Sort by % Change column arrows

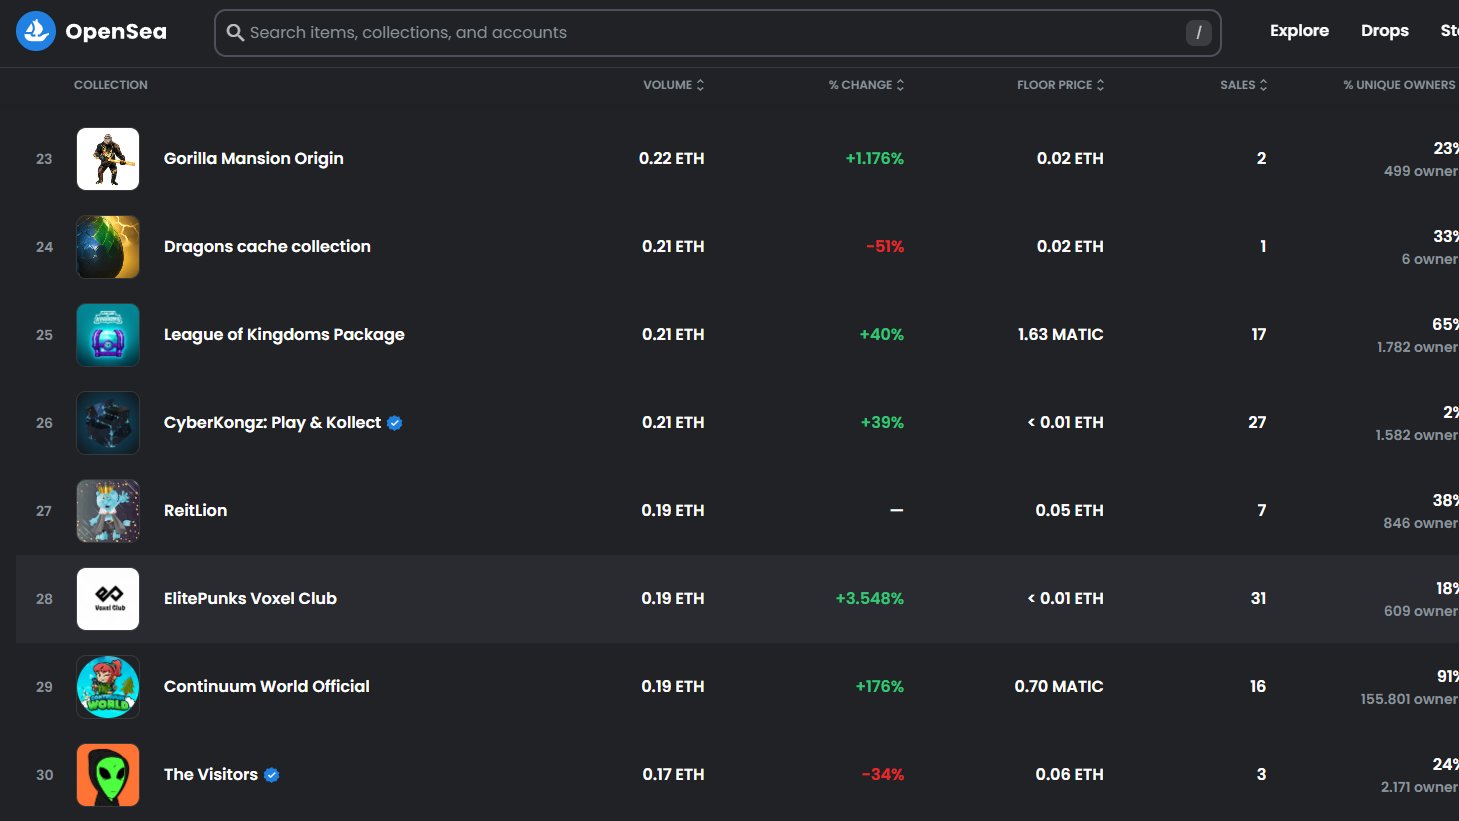tap(900, 85)
